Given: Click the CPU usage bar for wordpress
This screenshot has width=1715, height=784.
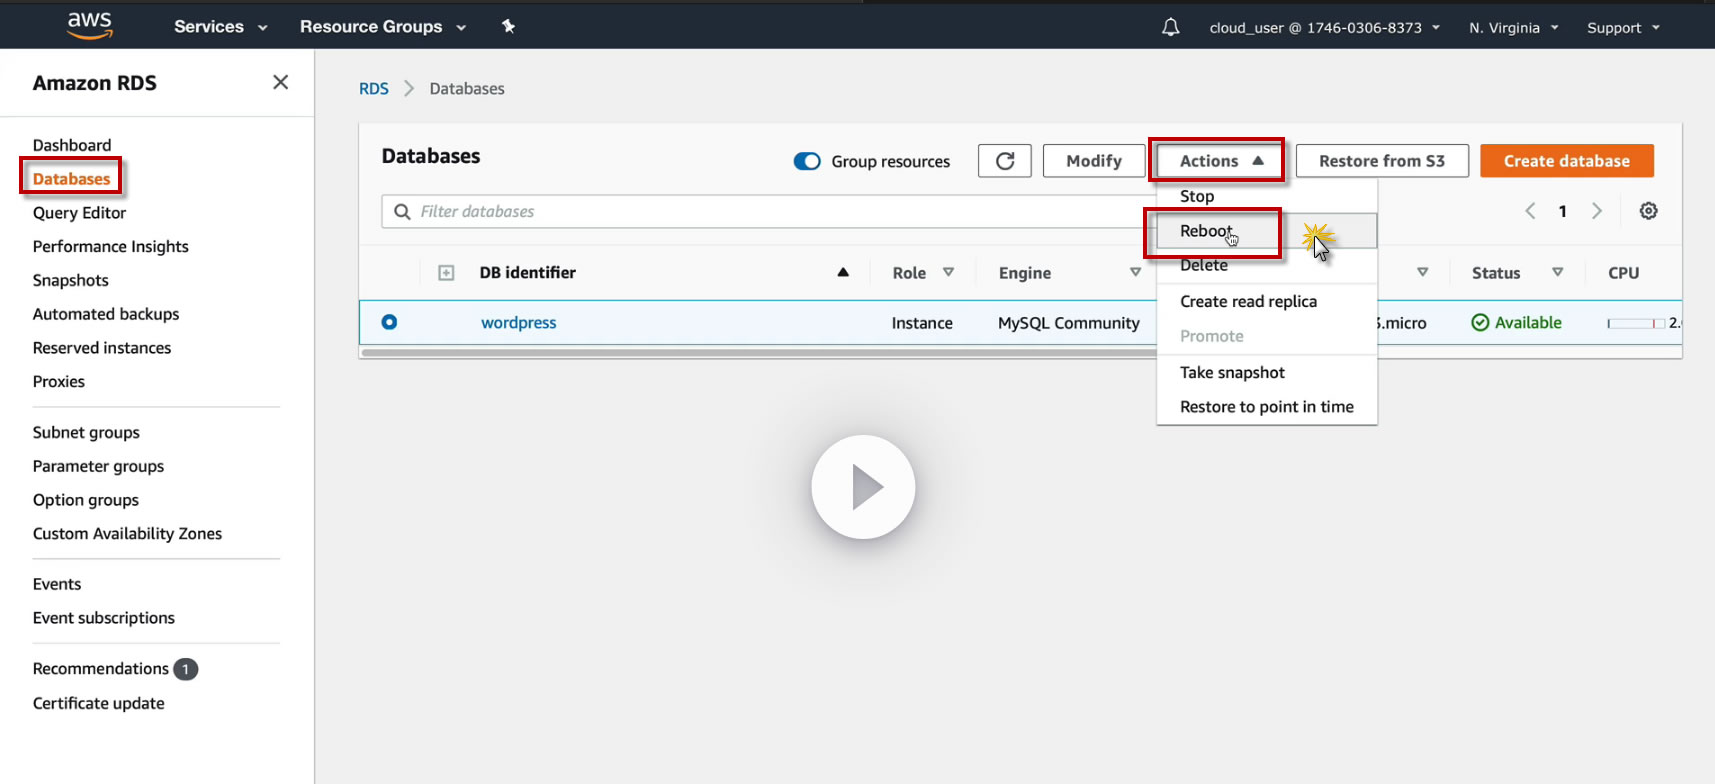Looking at the screenshot, I should [1636, 323].
